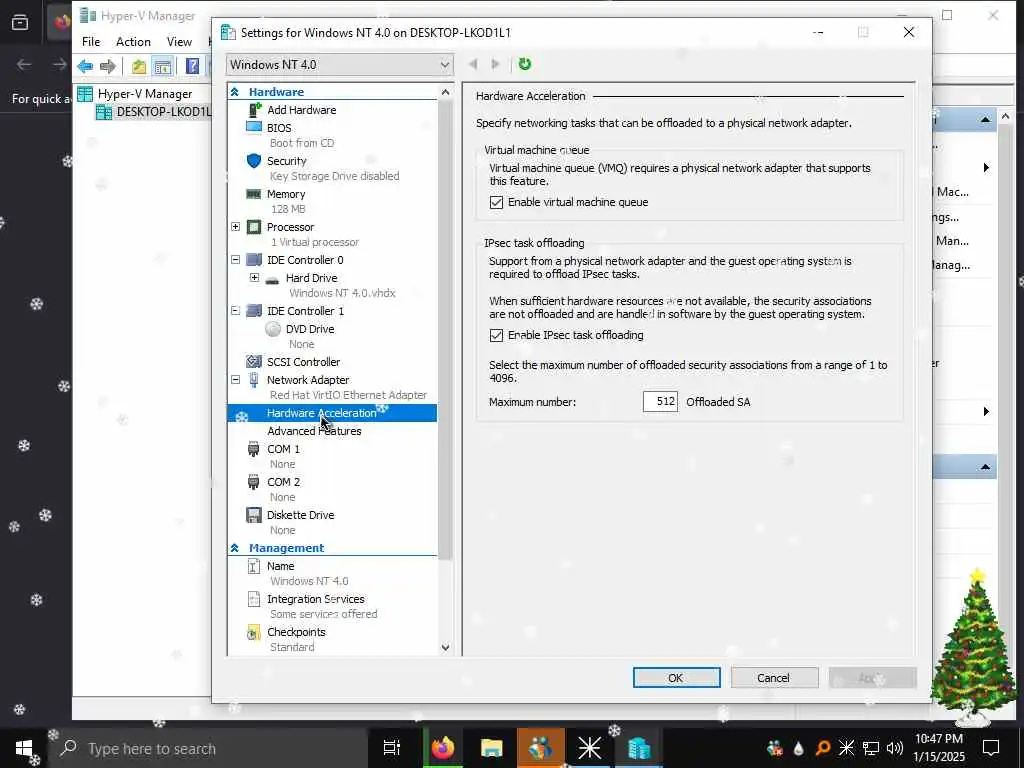This screenshot has height=768, width=1024.
Task: Open Firefox from the taskbar
Action: pos(443,748)
